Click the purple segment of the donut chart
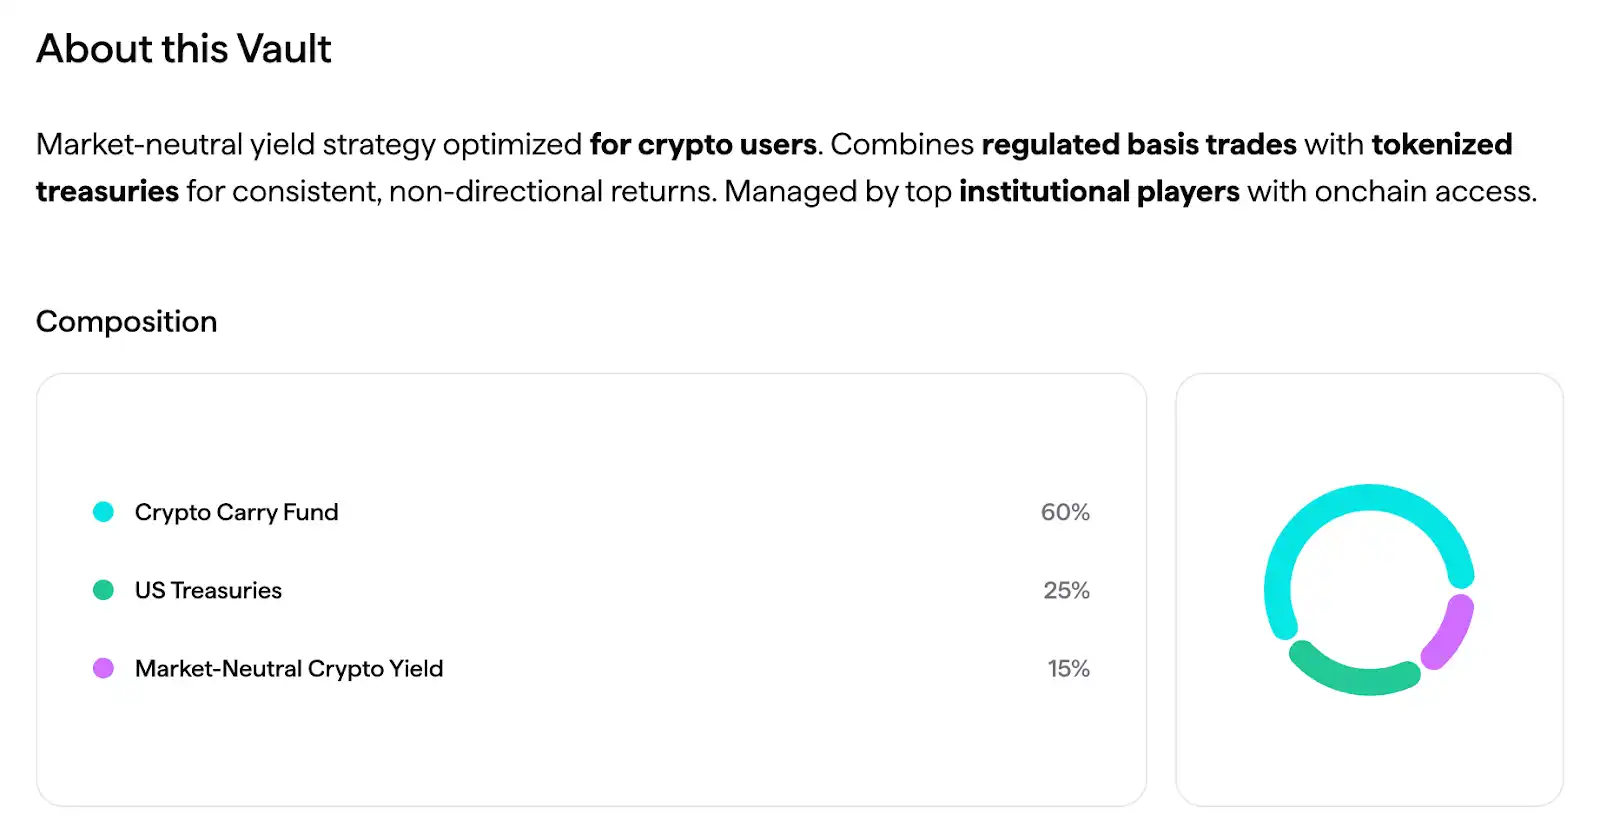Viewport: 1600px width, 834px height. point(1450,632)
